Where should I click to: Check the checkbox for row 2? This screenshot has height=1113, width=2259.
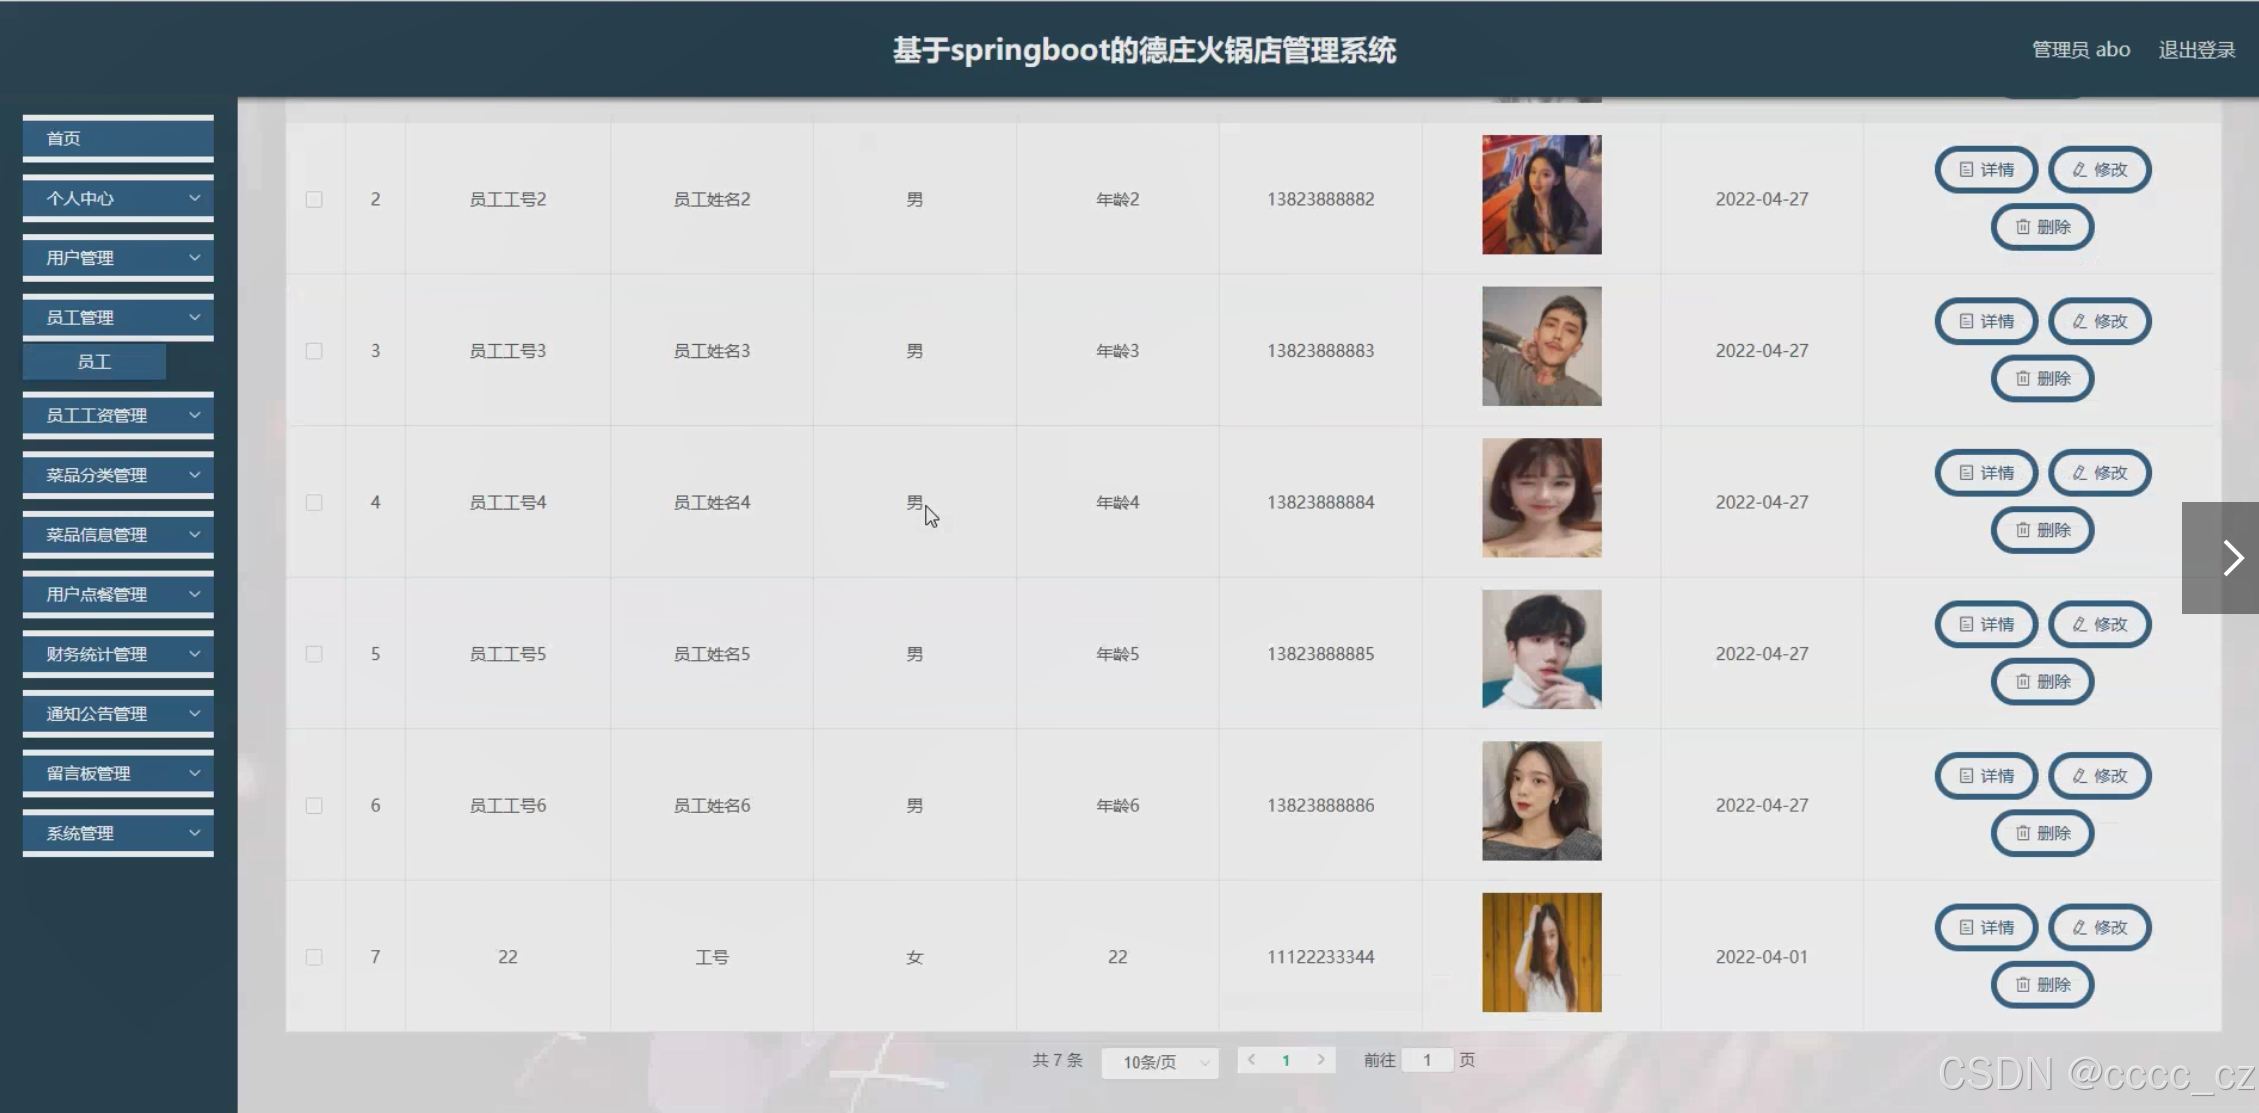pos(314,200)
